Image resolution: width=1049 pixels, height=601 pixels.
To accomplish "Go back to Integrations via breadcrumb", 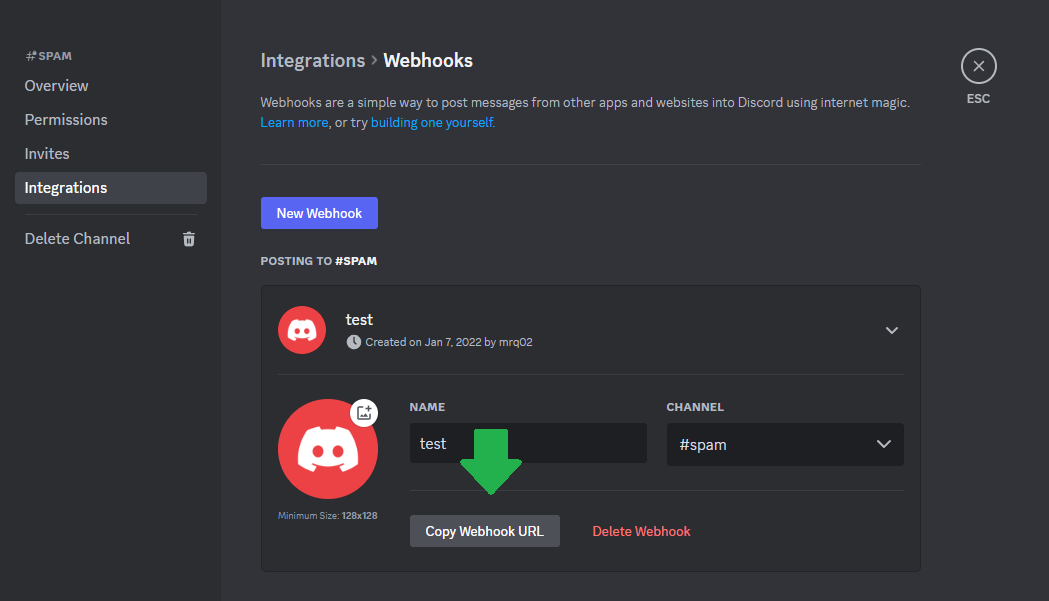I will 312,60.
